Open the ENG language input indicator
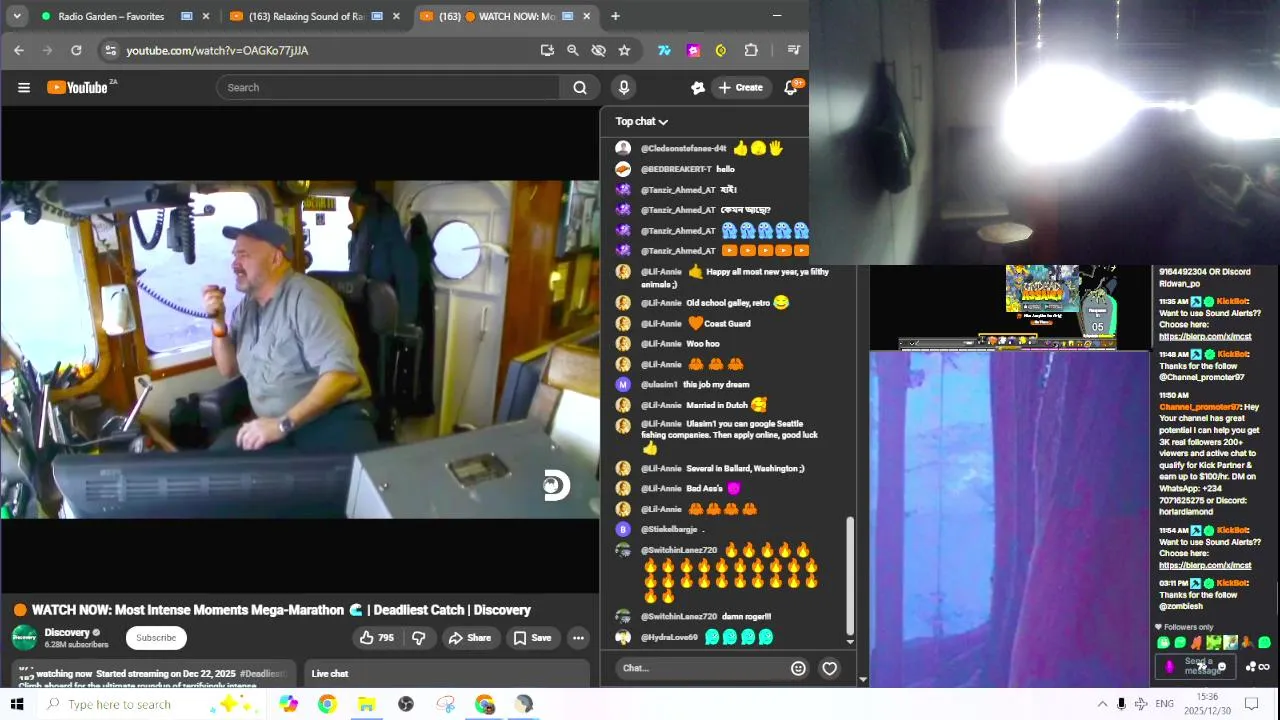 [x=1164, y=704]
